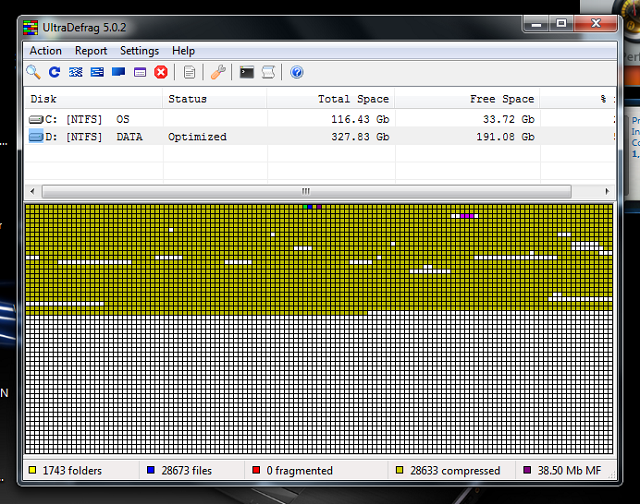Click the 116.43 Gb total space value
Screen dimensions: 640x504
click(x=360, y=120)
